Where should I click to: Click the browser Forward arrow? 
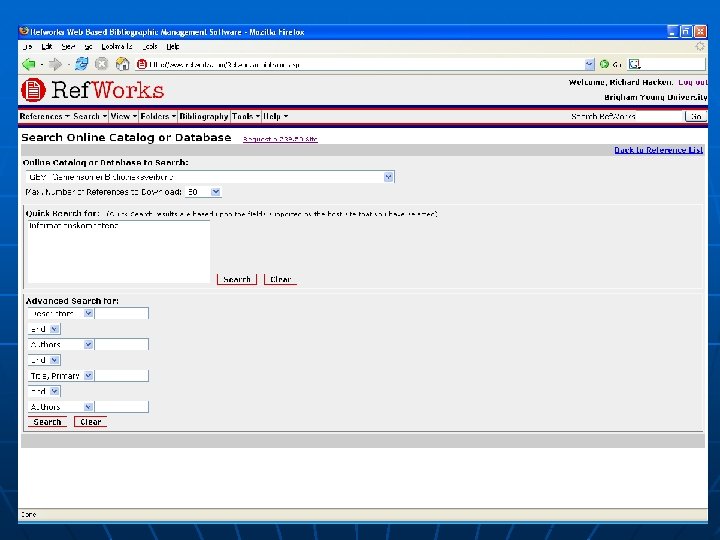pos(55,64)
